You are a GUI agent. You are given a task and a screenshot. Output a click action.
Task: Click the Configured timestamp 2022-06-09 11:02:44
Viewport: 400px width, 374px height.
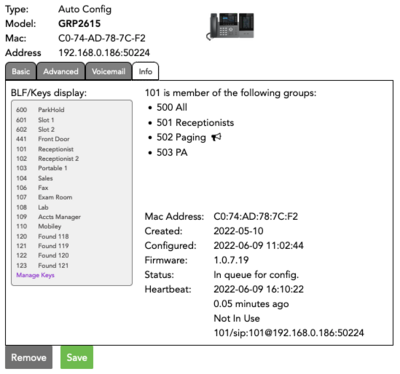coord(258,246)
